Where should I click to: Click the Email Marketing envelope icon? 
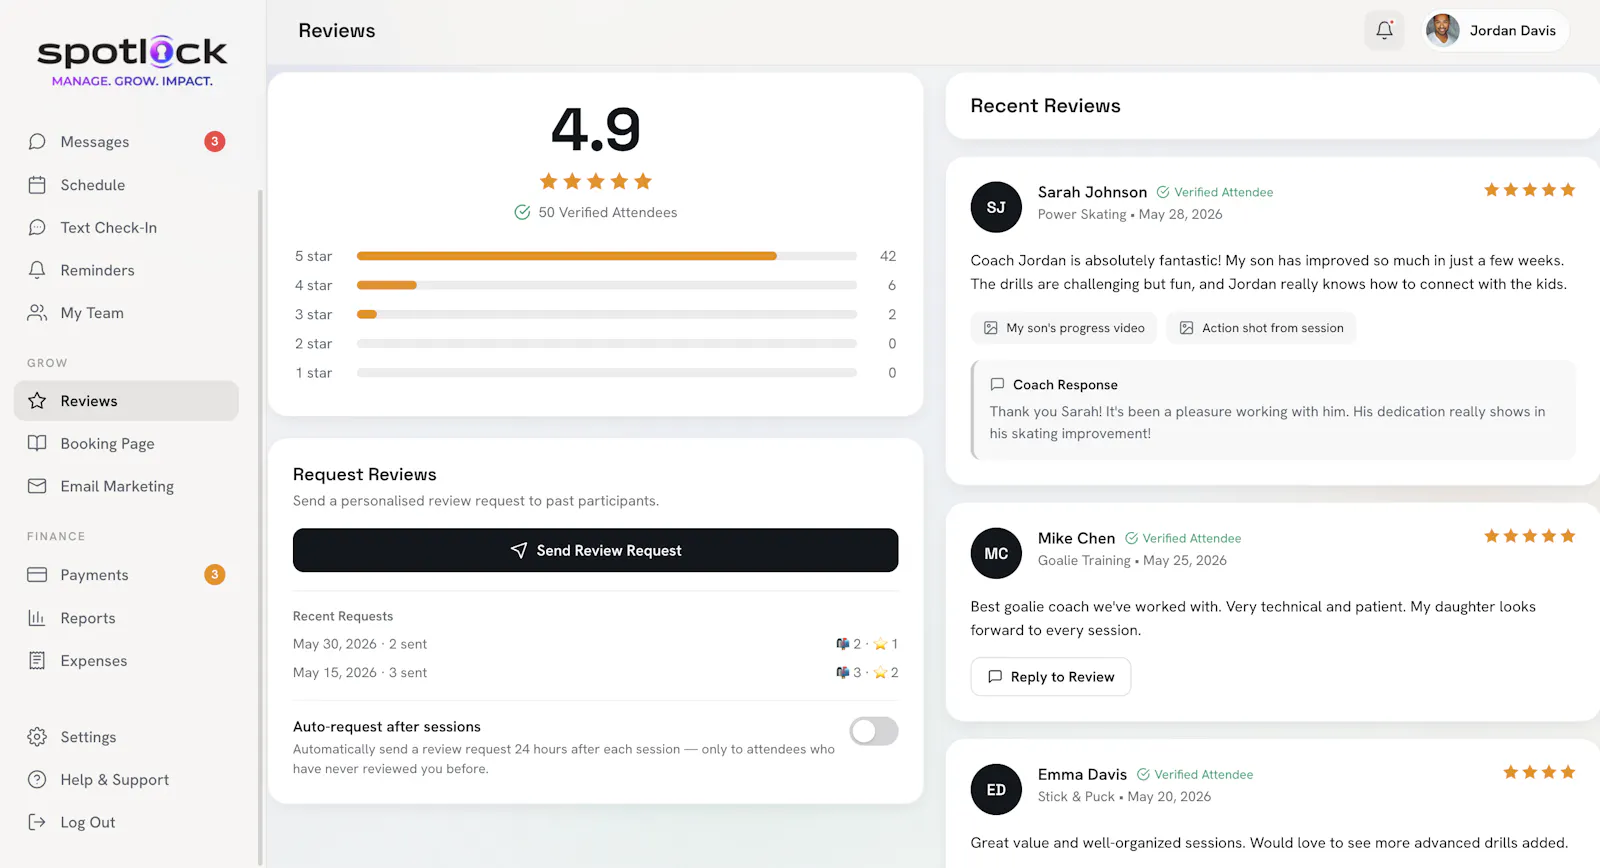[37, 486]
